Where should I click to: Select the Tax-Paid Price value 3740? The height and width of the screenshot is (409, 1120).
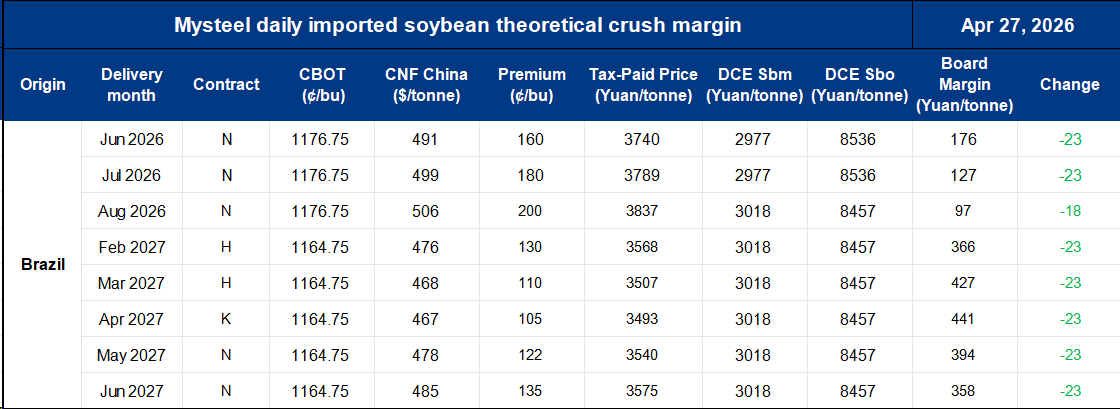[641, 140]
